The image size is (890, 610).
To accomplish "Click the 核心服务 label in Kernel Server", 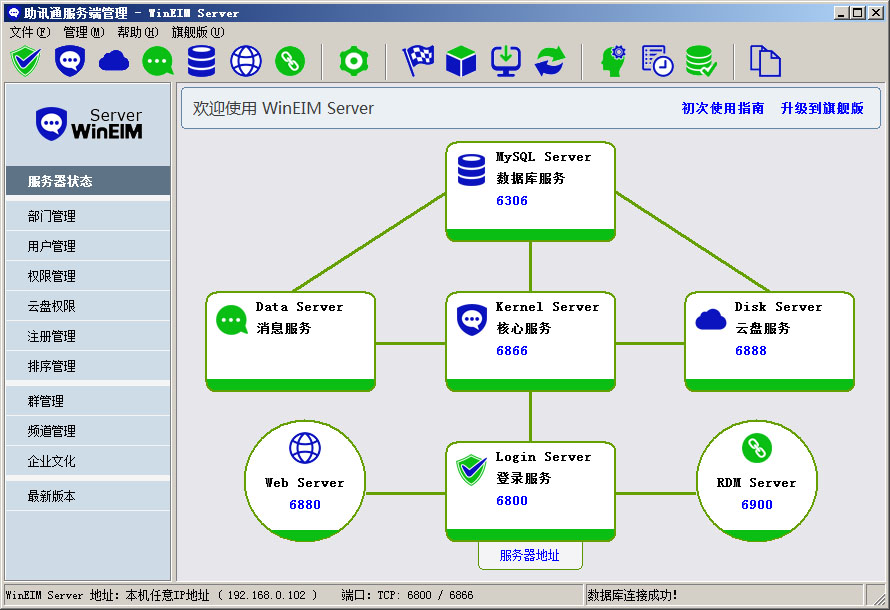I will pyautogui.click(x=523, y=329).
